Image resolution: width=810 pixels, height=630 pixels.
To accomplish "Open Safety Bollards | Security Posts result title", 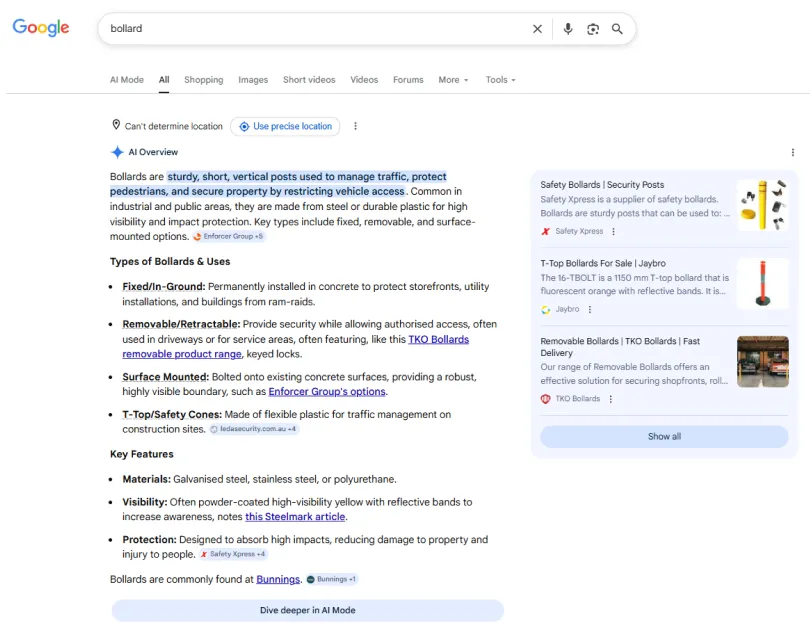I will click(602, 185).
